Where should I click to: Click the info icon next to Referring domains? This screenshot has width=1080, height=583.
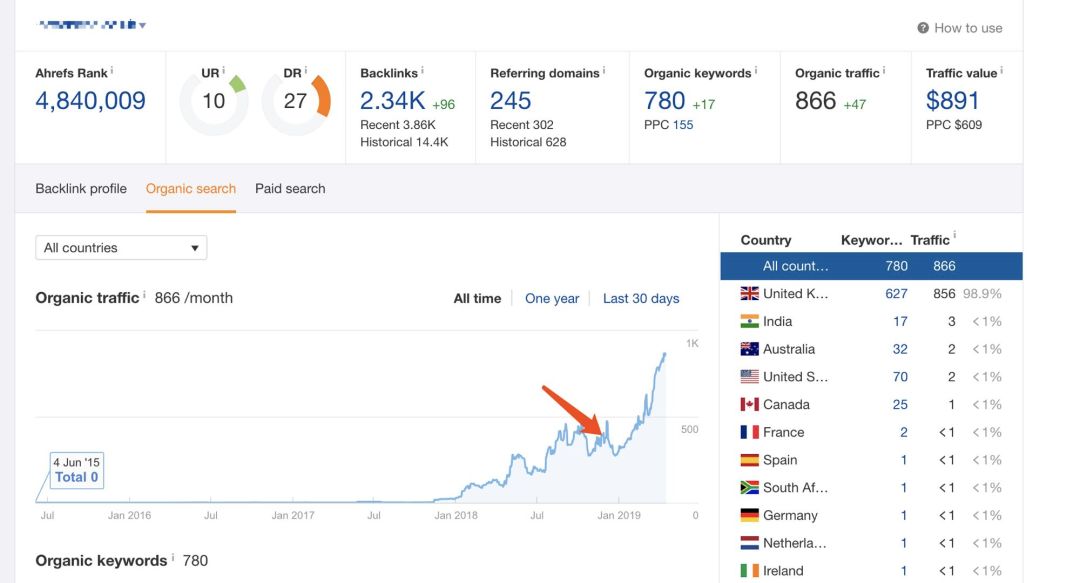(604, 70)
